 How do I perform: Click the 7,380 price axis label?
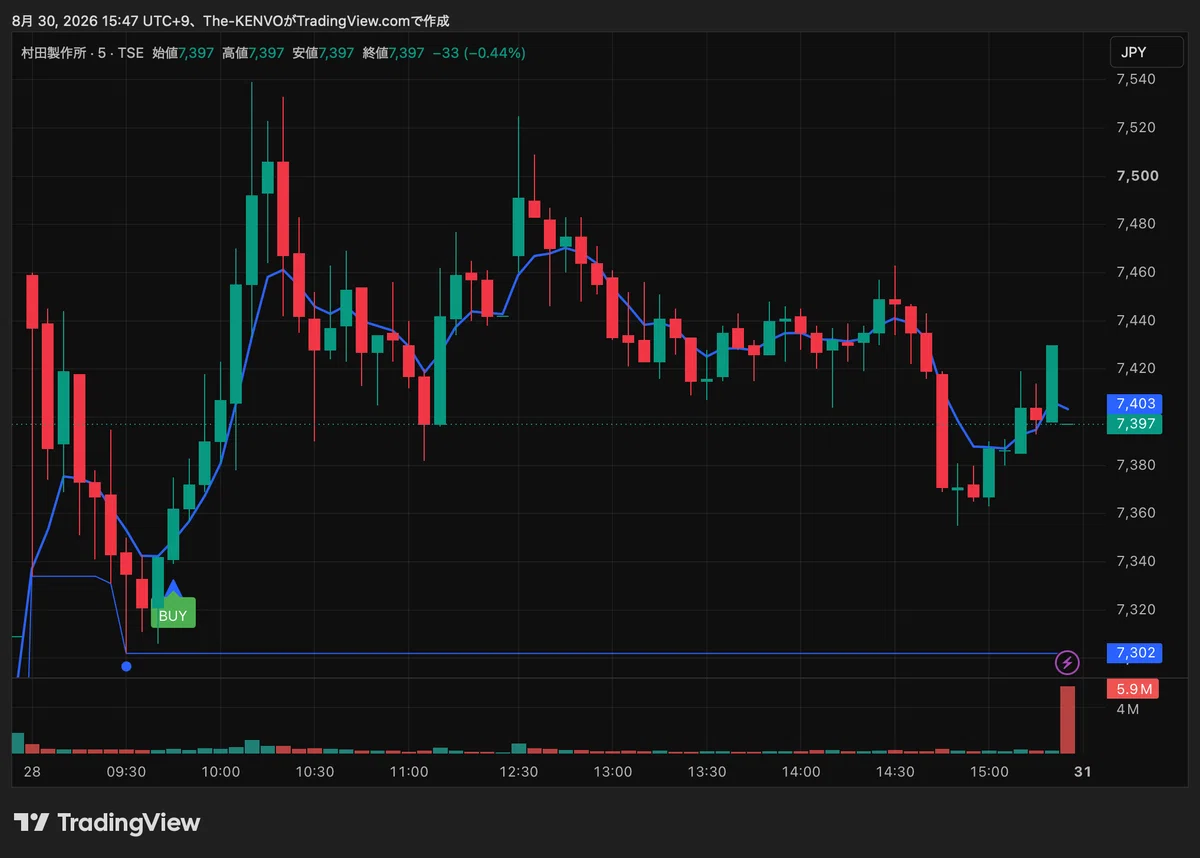tap(1136, 465)
